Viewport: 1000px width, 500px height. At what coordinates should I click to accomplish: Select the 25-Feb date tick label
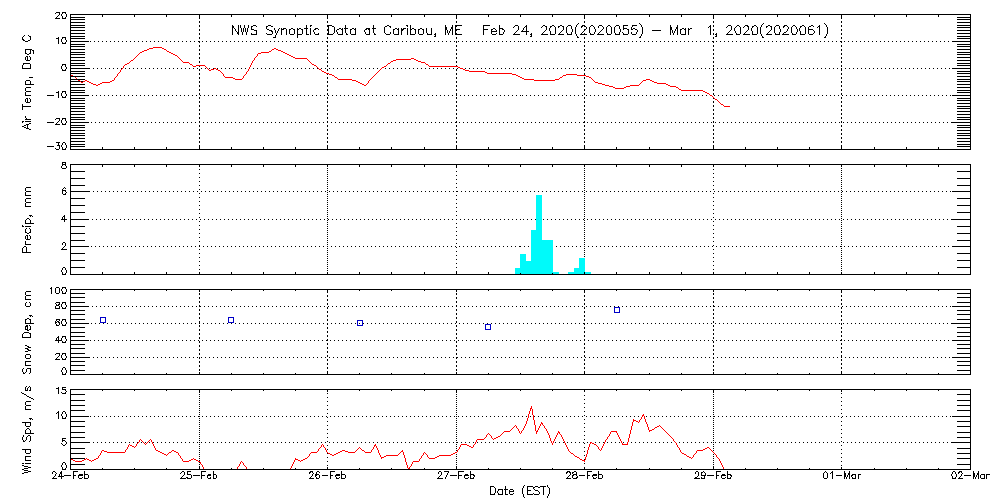point(199,476)
